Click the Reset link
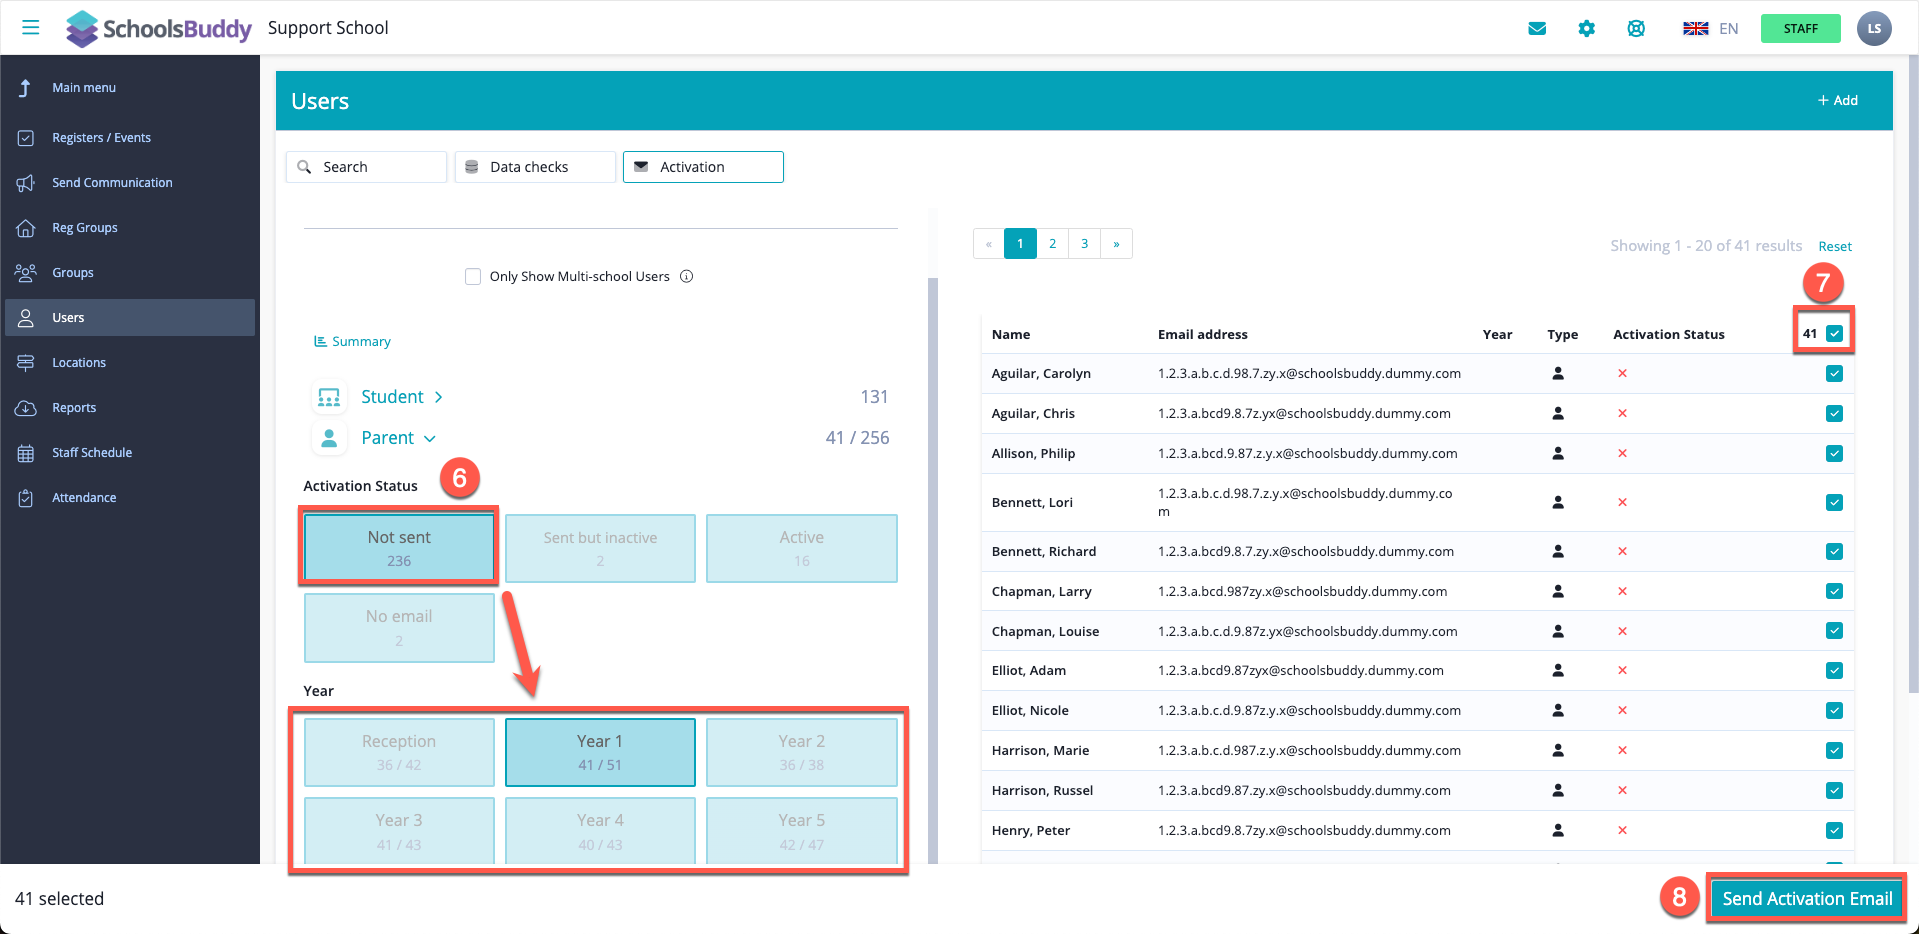The width and height of the screenshot is (1919, 934). tap(1834, 247)
